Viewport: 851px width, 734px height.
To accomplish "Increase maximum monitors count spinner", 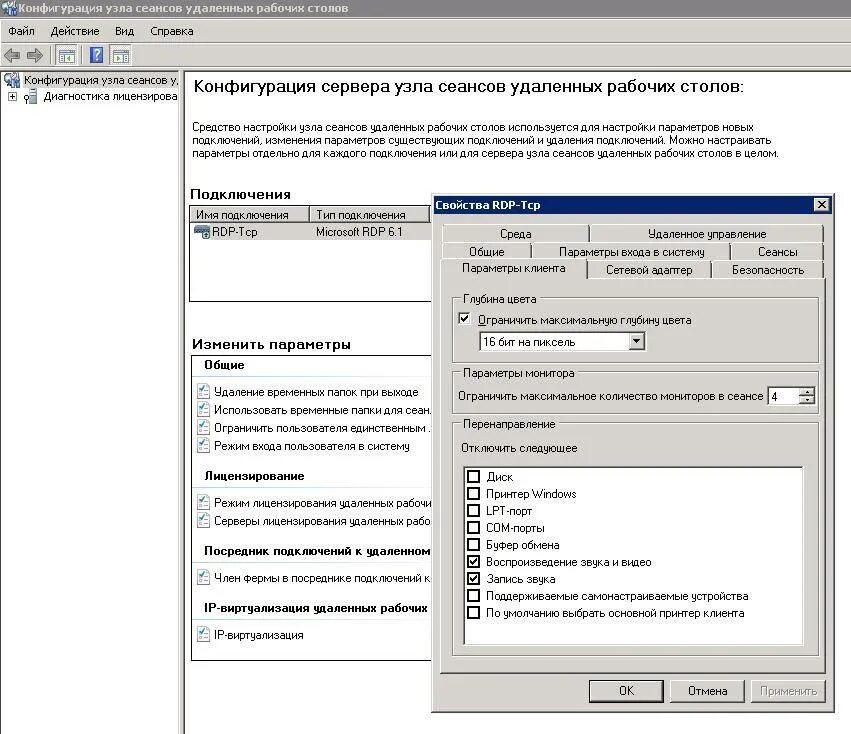I will 807,392.
